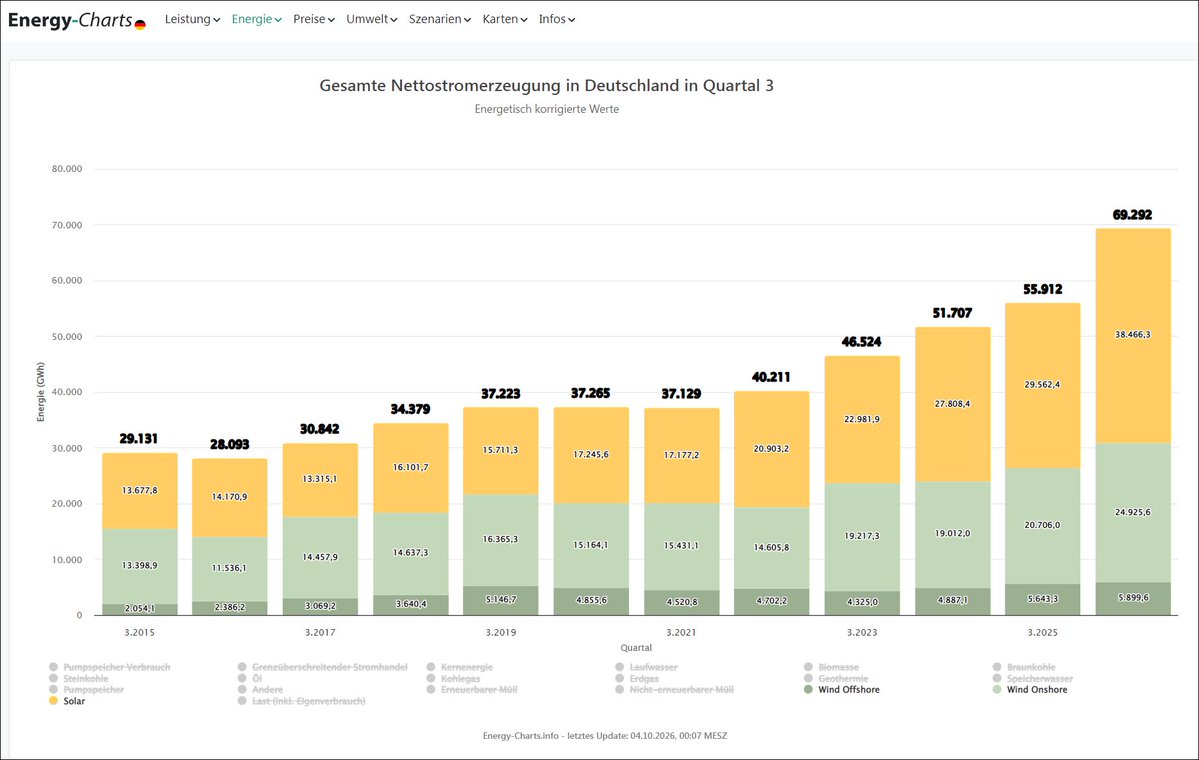
Task: Expand the Karten dropdown
Action: pyautogui.click(x=505, y=19)
